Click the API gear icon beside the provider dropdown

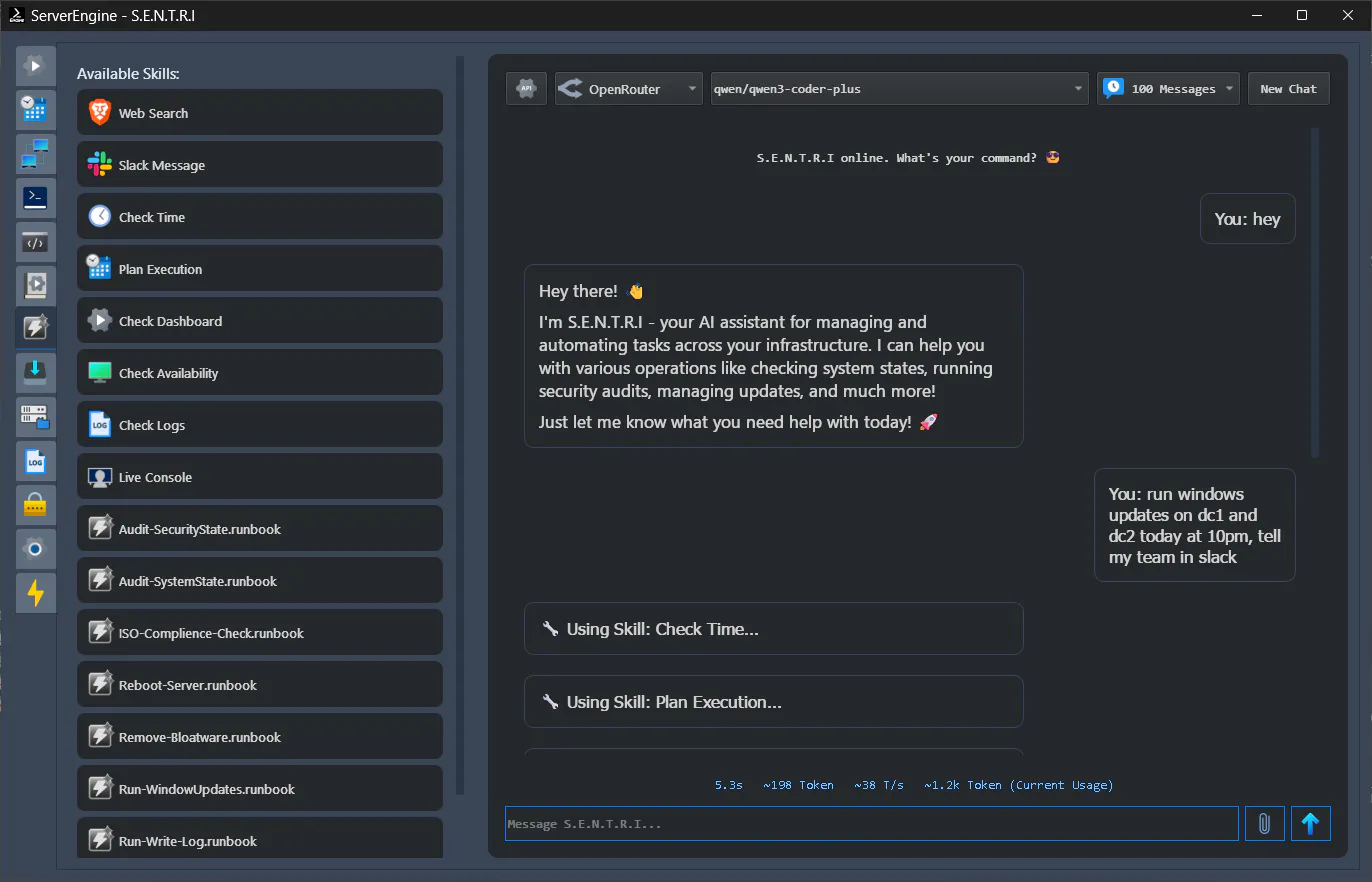click(526, 88)
